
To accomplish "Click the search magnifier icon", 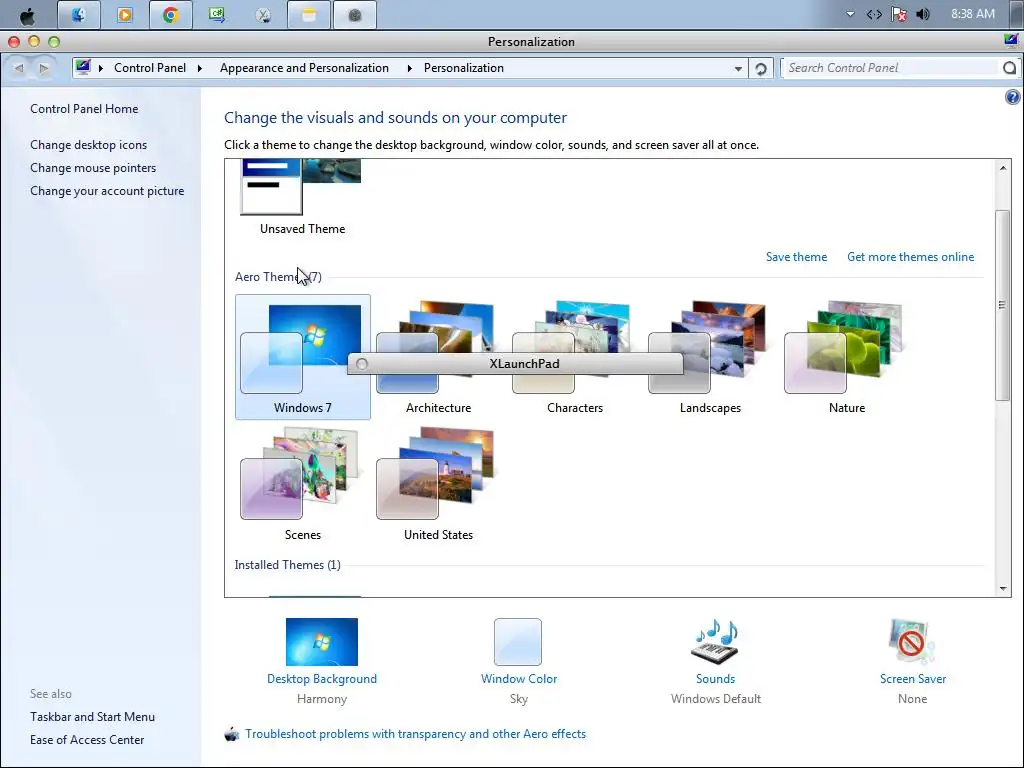I will [x=1009, y=68].
